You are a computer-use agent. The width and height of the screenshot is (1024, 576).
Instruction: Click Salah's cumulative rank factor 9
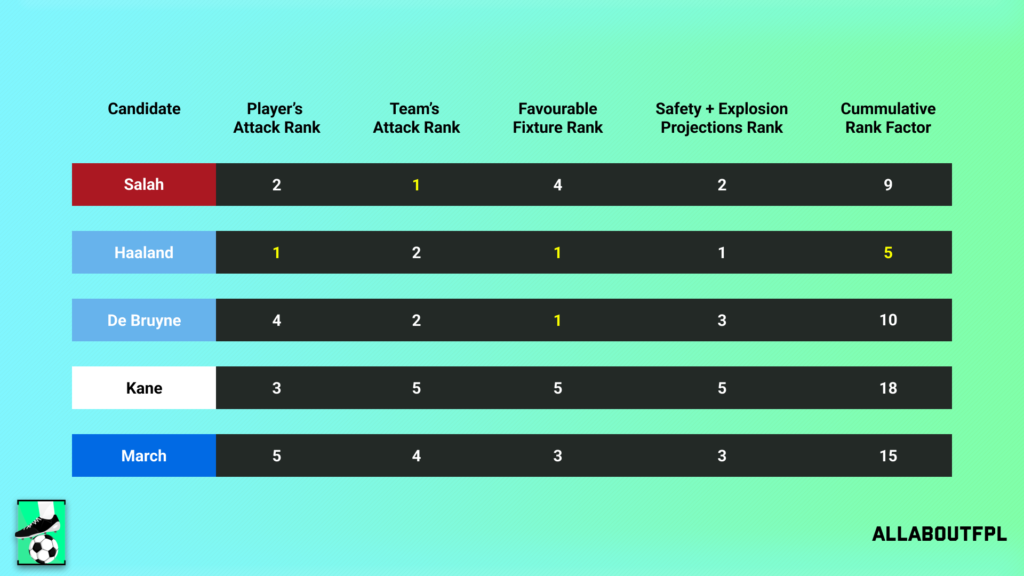point(888,185)
